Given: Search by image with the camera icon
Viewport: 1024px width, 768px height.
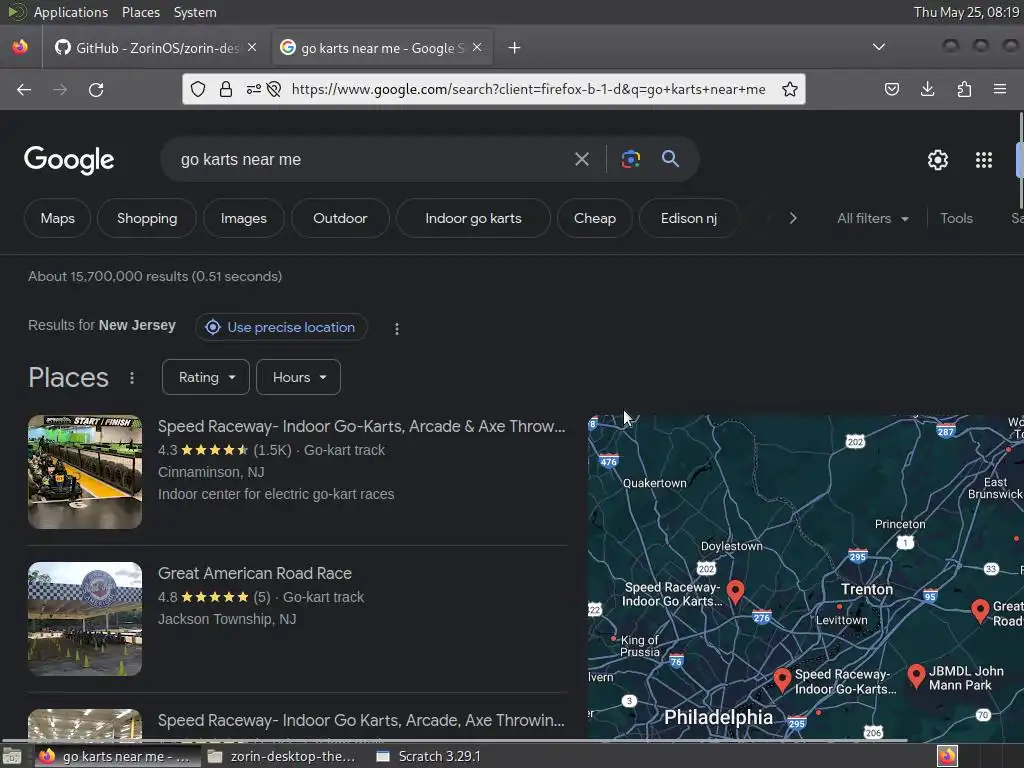Looking at the screenshot, I should coord(631,159).
